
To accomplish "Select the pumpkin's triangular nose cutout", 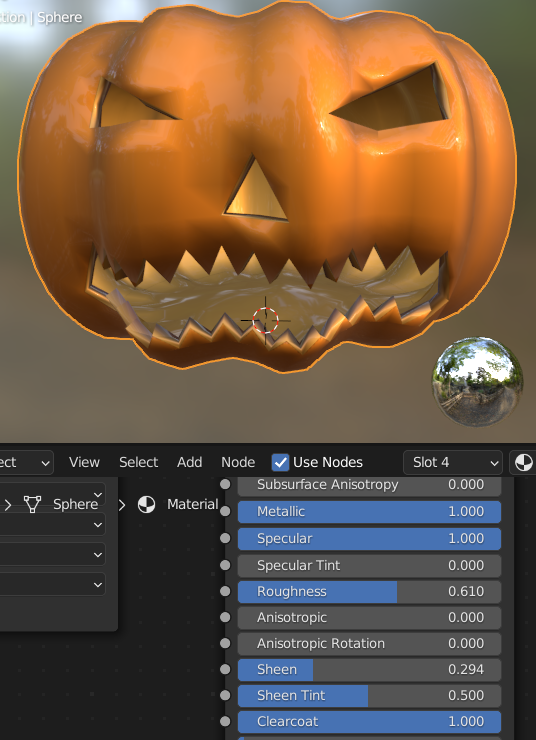I will (256, 191).
